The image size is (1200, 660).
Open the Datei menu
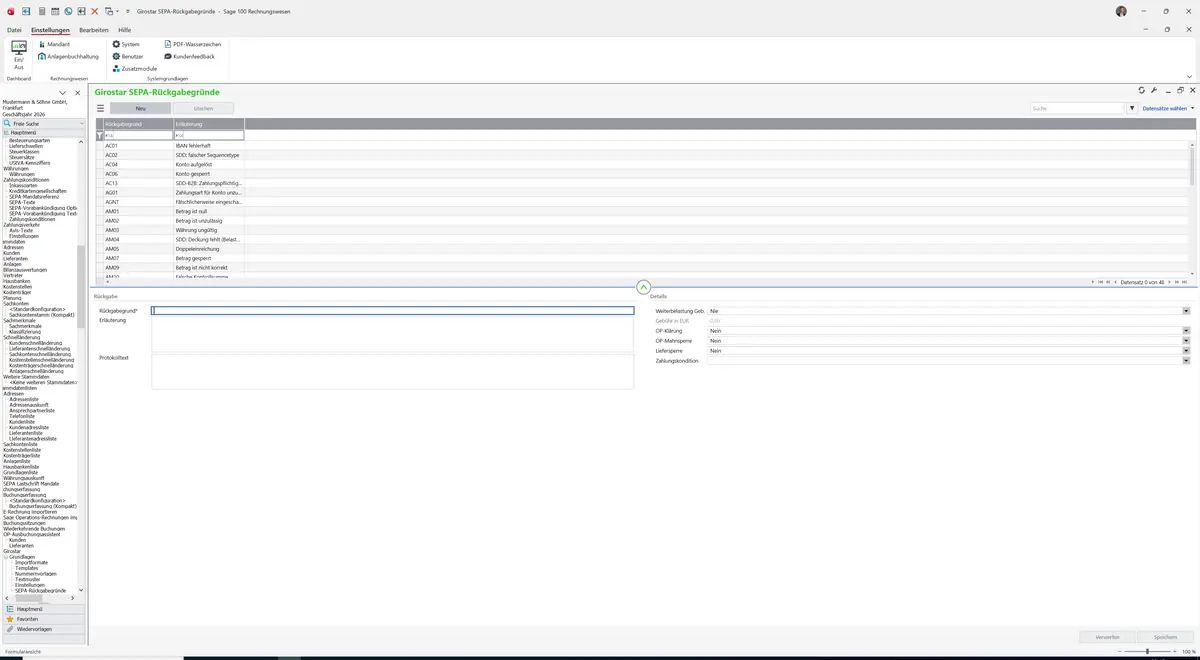click(14, 30)
